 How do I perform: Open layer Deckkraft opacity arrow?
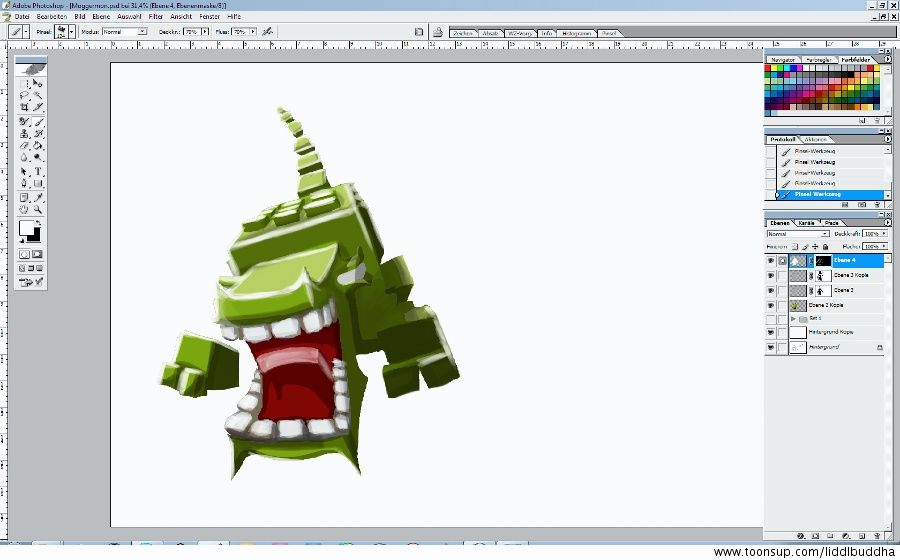click(x=884, y=234)
